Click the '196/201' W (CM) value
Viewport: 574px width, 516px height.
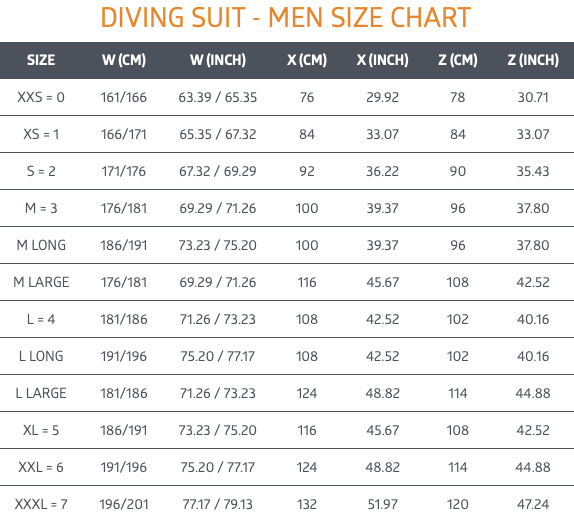(124, 504)
